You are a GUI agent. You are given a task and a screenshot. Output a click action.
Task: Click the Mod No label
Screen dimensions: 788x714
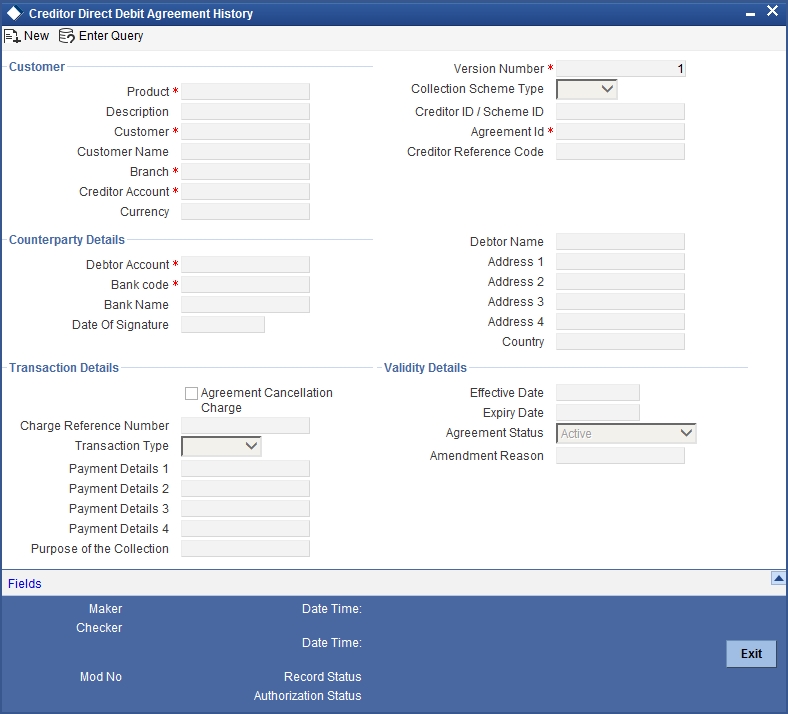tap(101, 677)
